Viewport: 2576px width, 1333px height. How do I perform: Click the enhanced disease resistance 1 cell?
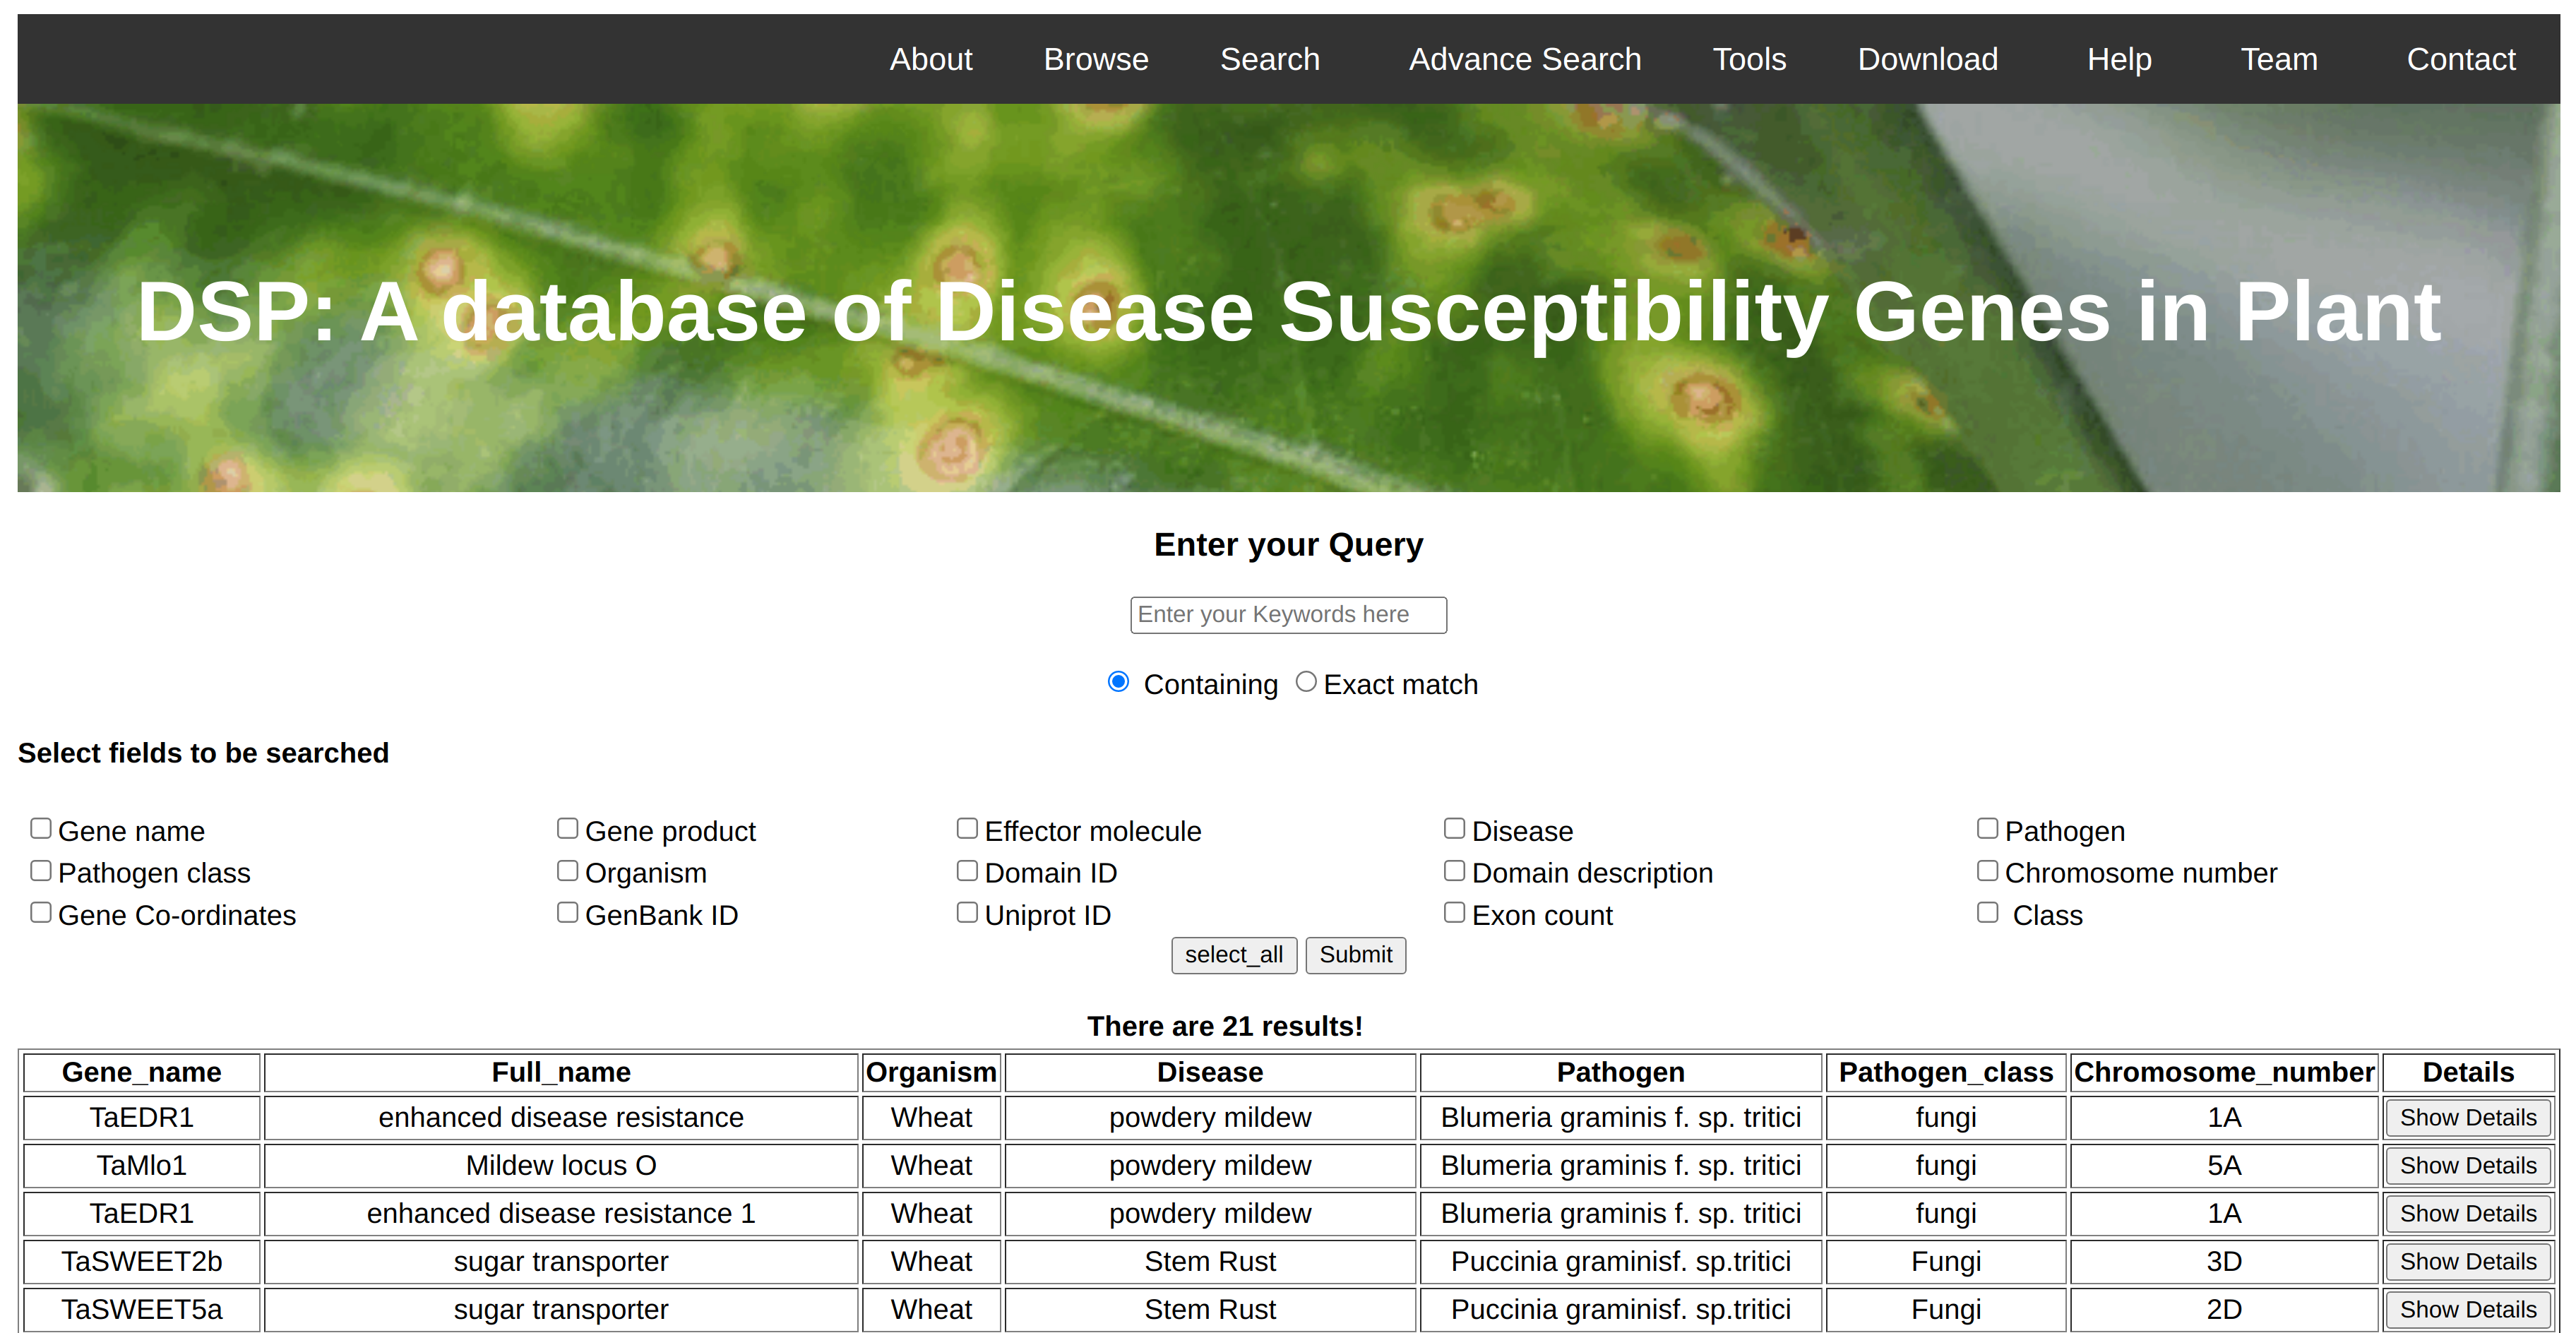561,1213
